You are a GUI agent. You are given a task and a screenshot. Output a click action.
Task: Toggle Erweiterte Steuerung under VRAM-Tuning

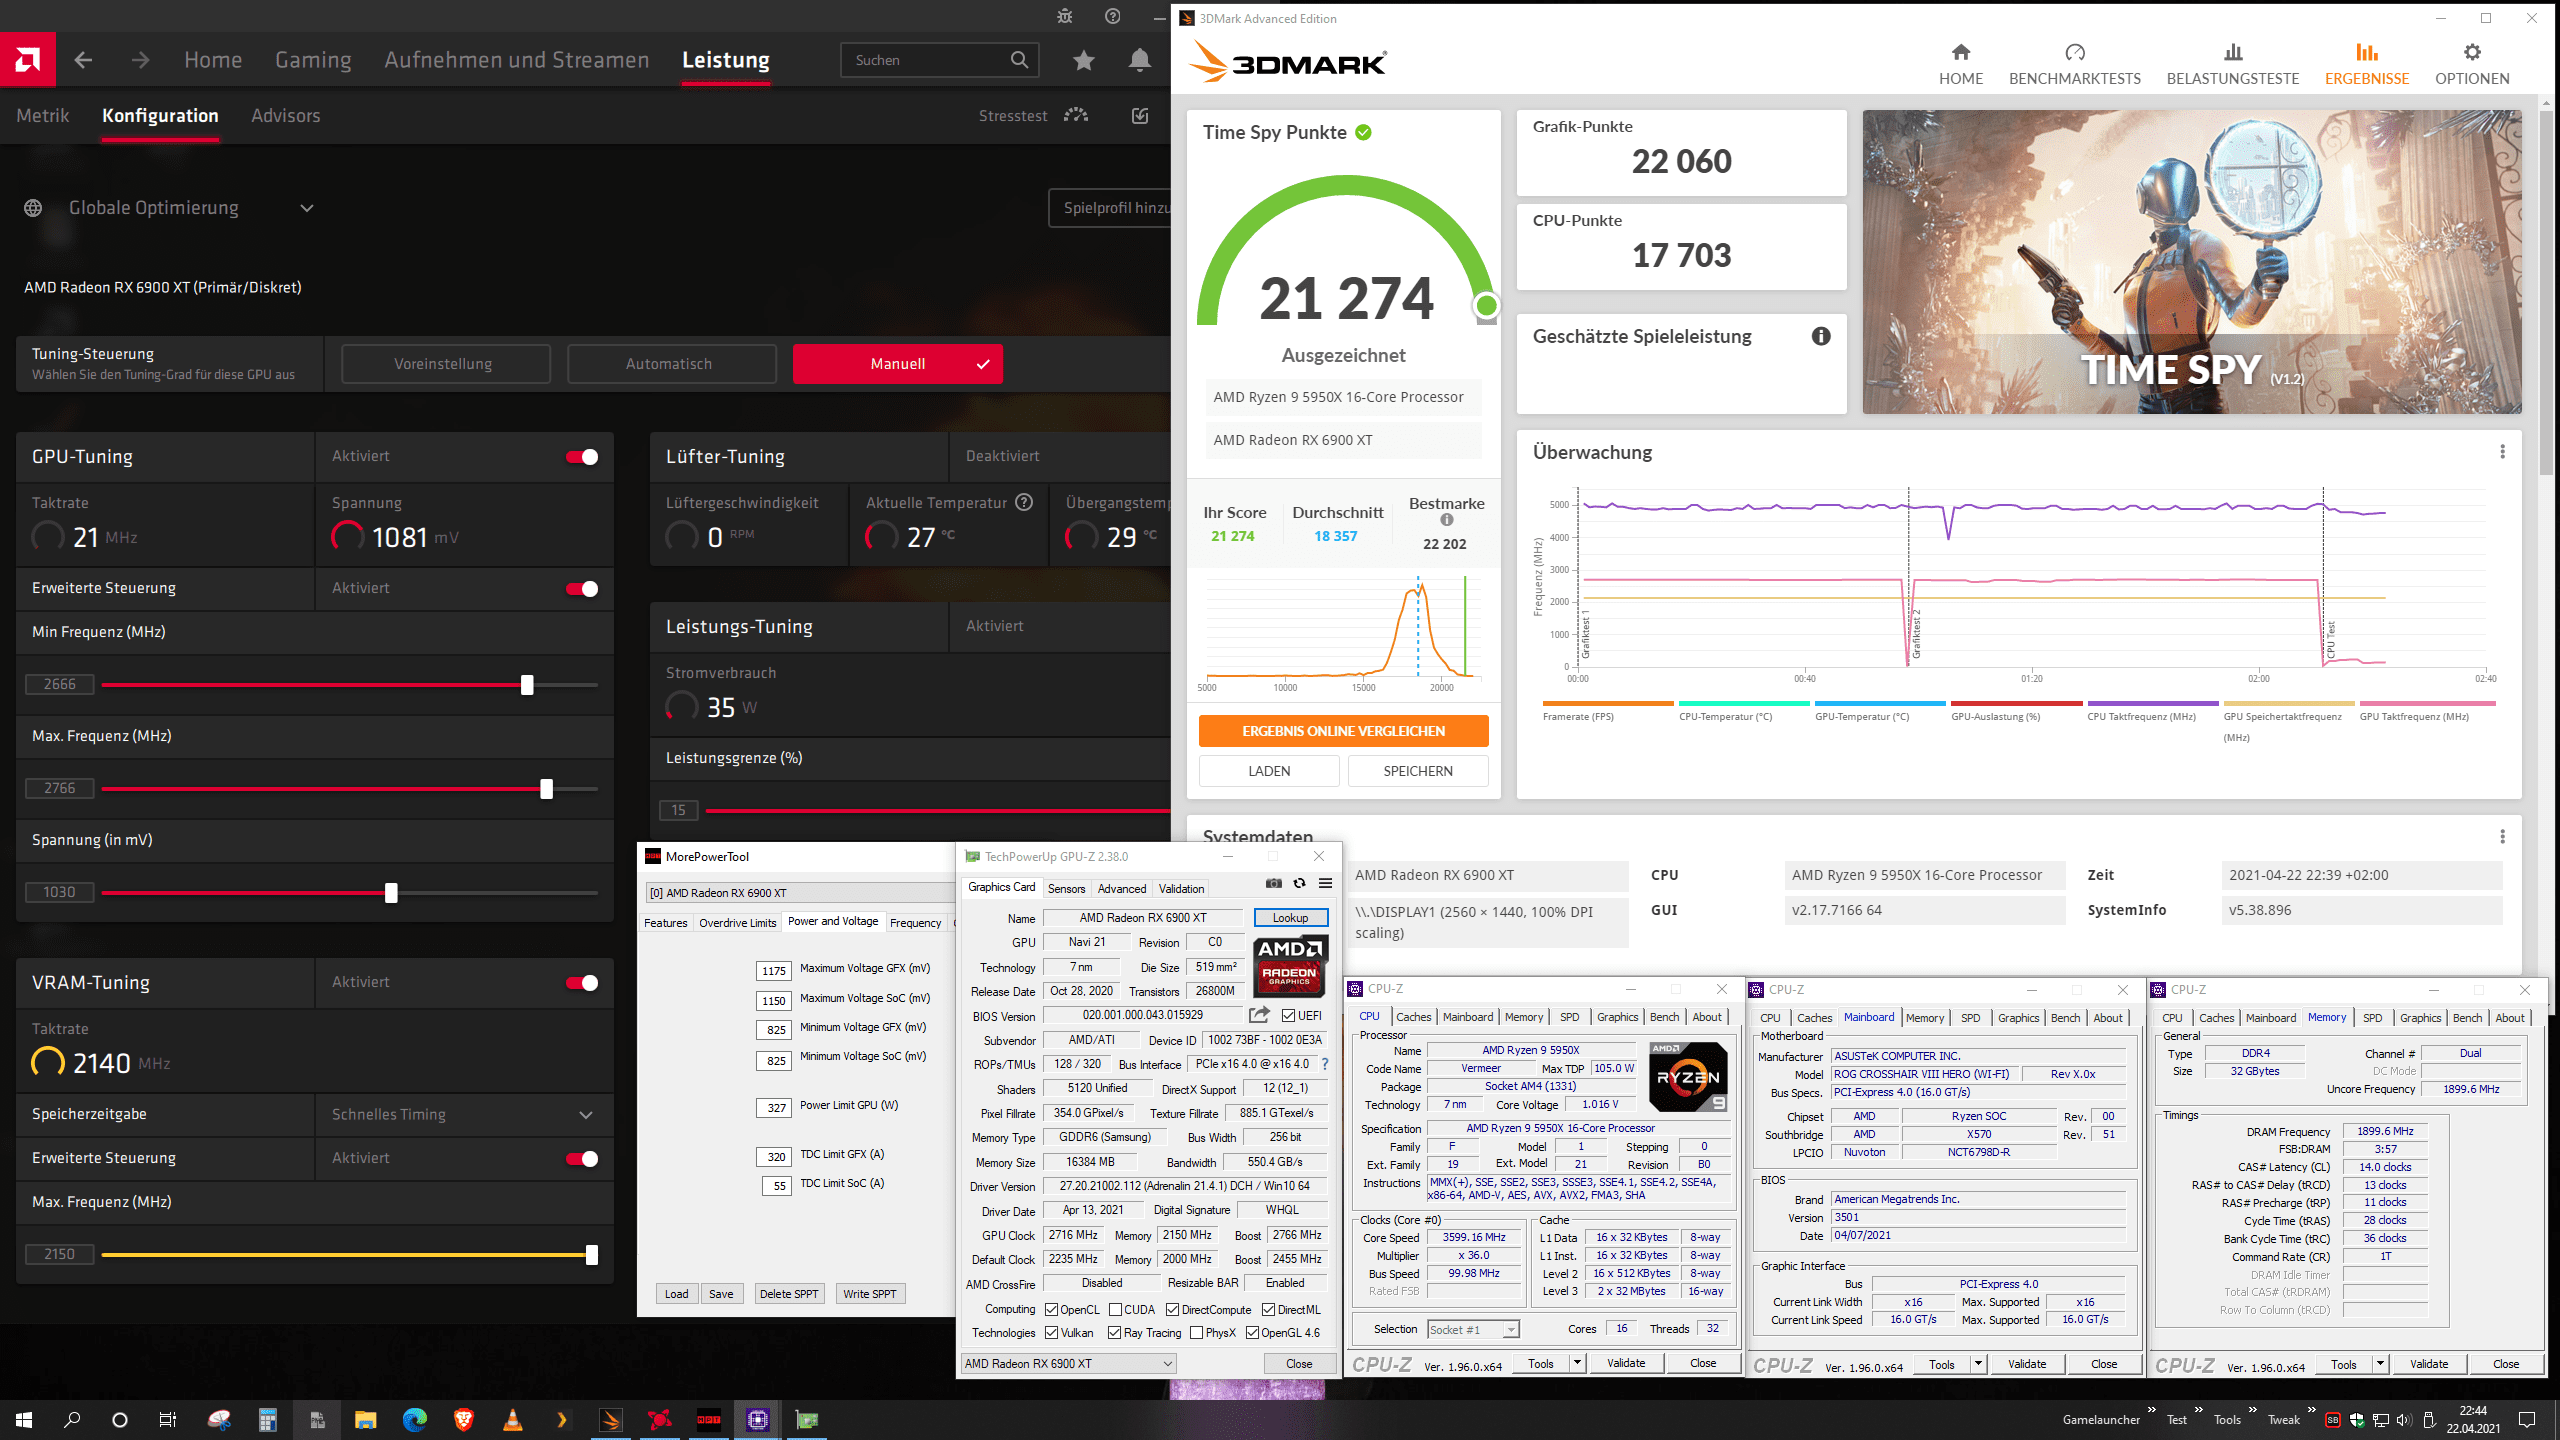point(582,1159)
